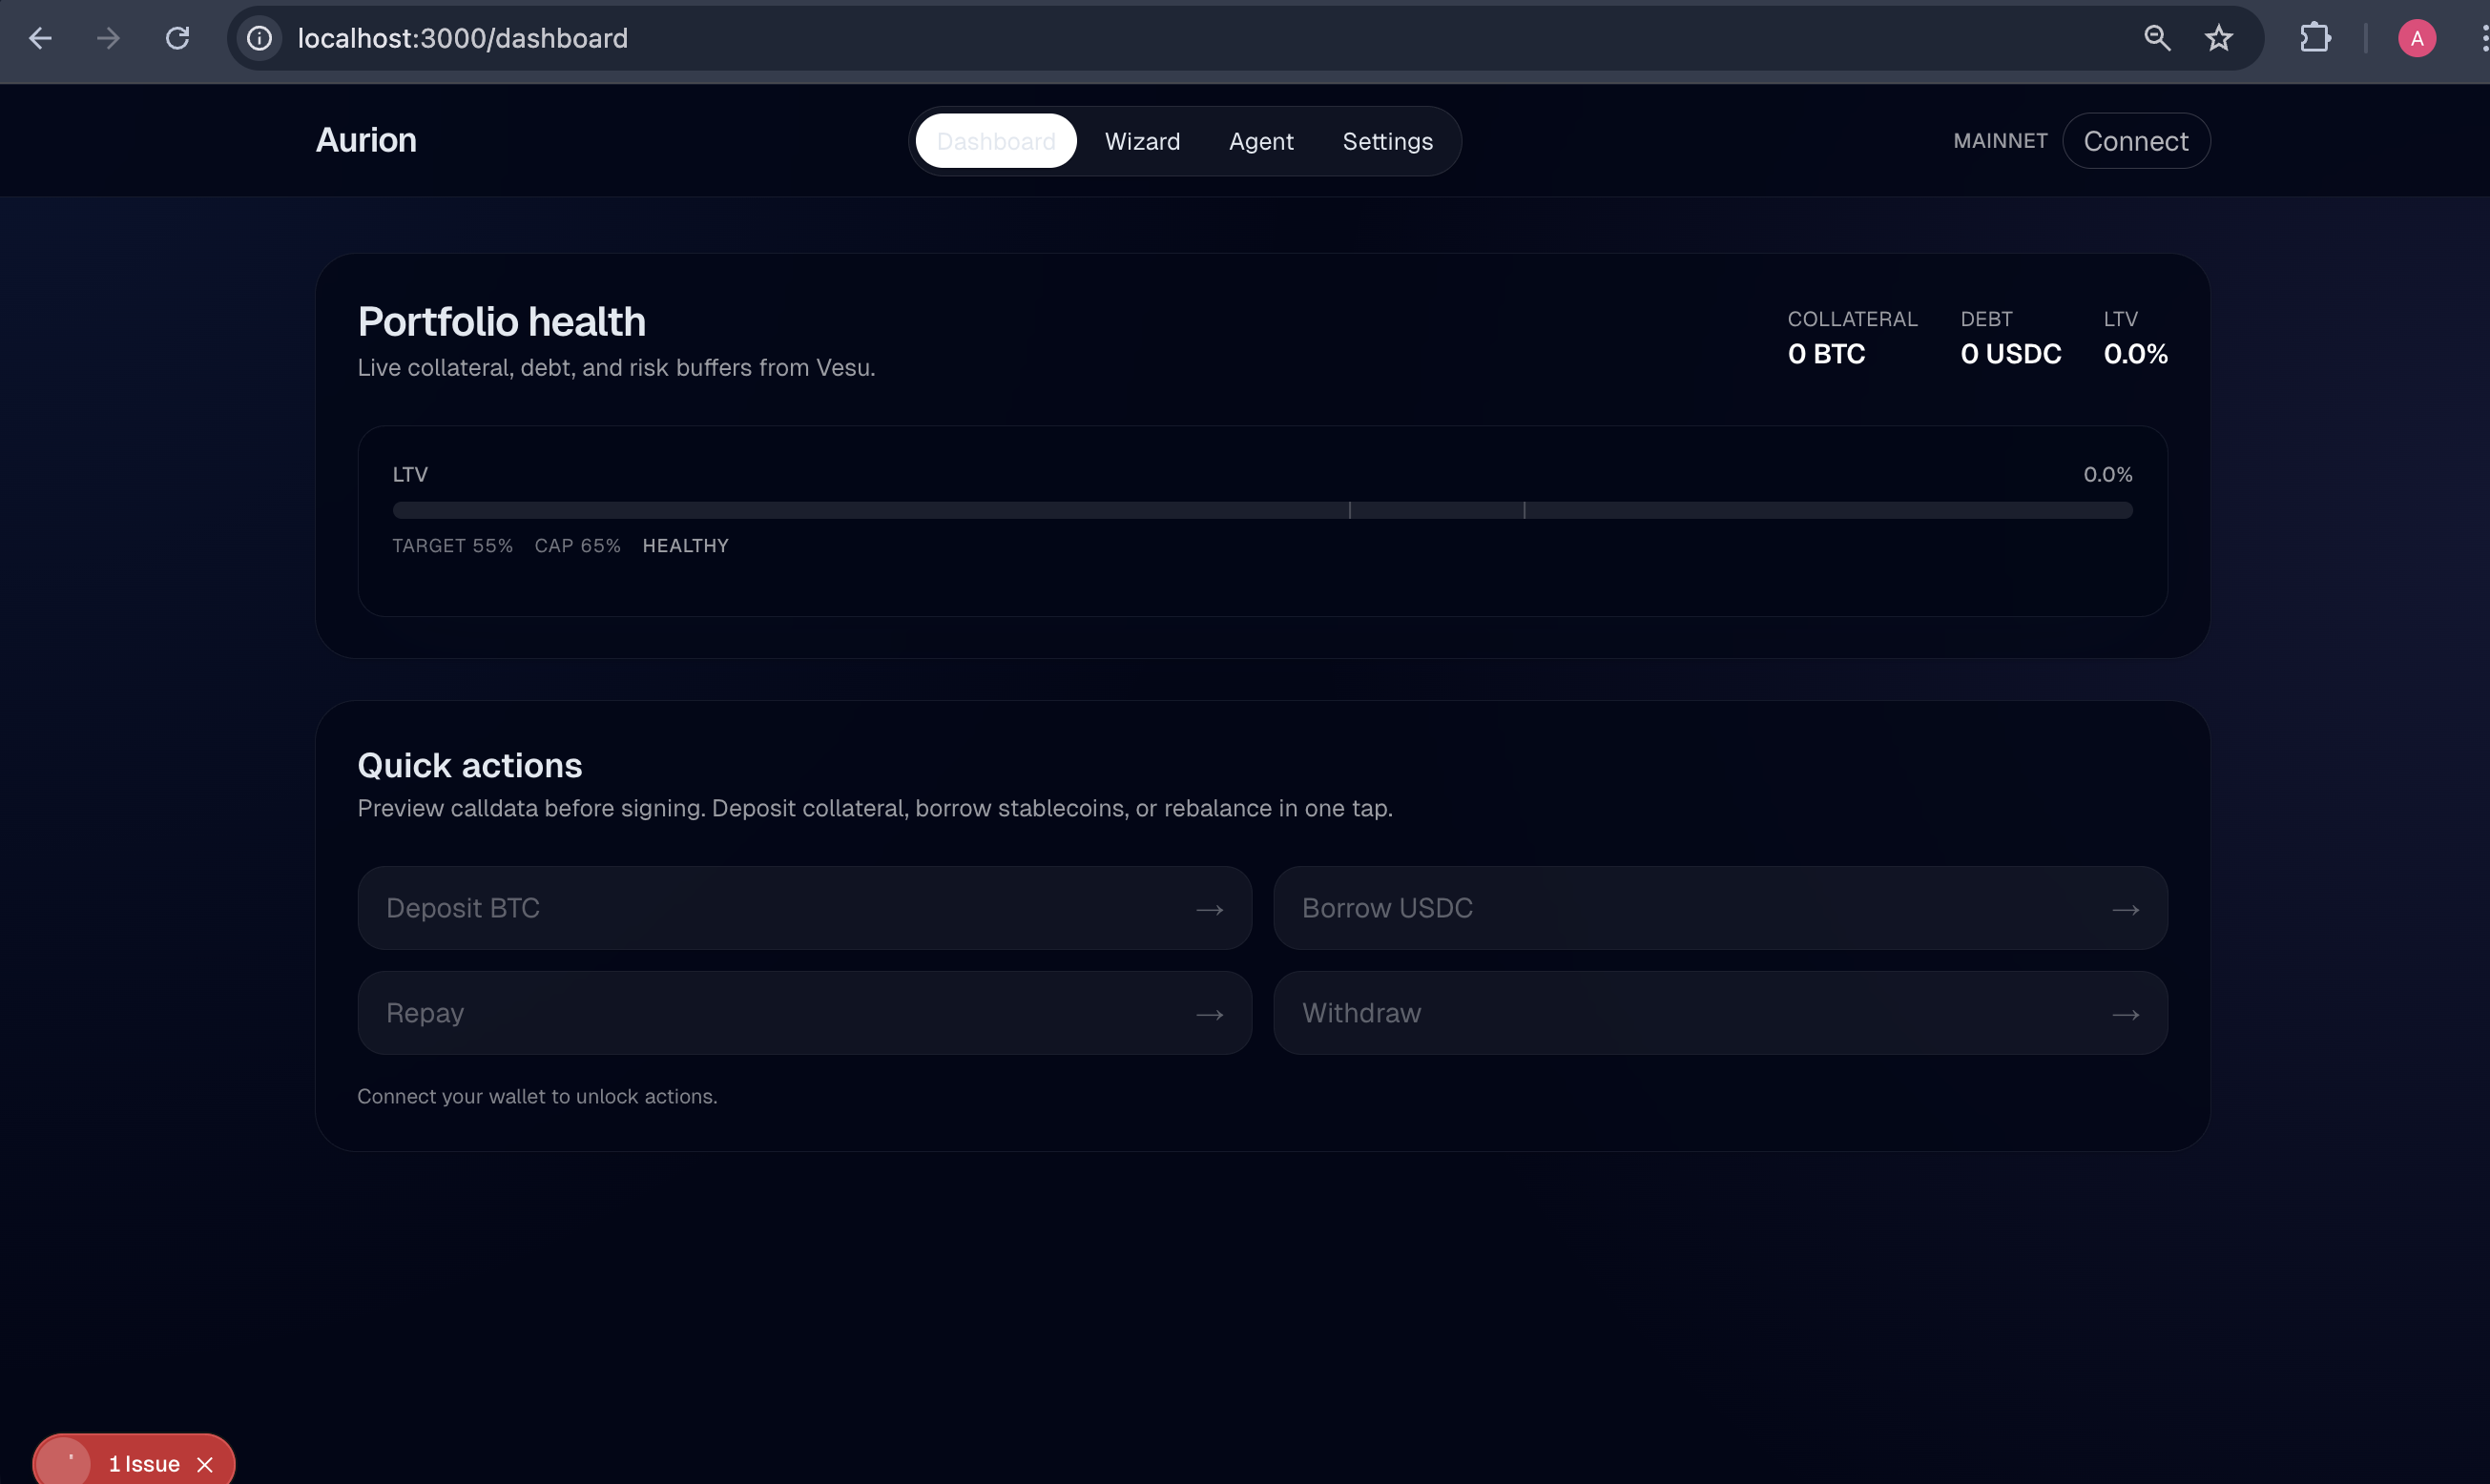Image resolution: width=2490 pixels, height=1484 pixels.
Task: Click the Deposit BTC action
Action: pos(804,908)
